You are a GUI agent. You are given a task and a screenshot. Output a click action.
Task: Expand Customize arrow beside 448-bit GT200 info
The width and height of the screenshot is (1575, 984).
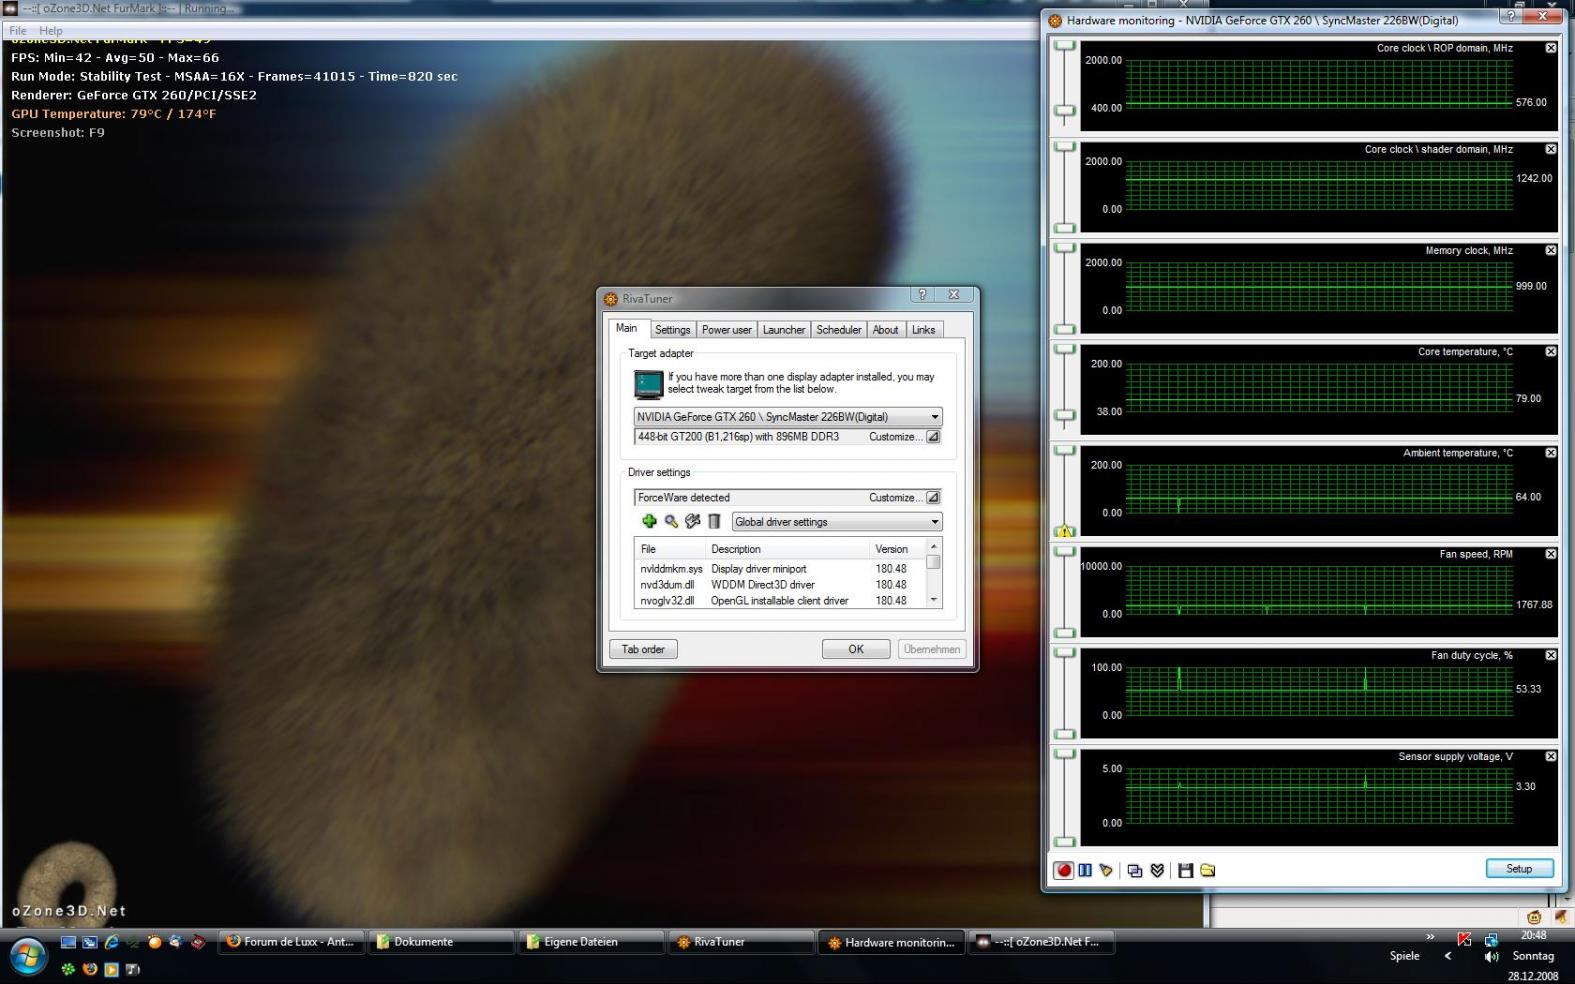[x=932, y=437]
